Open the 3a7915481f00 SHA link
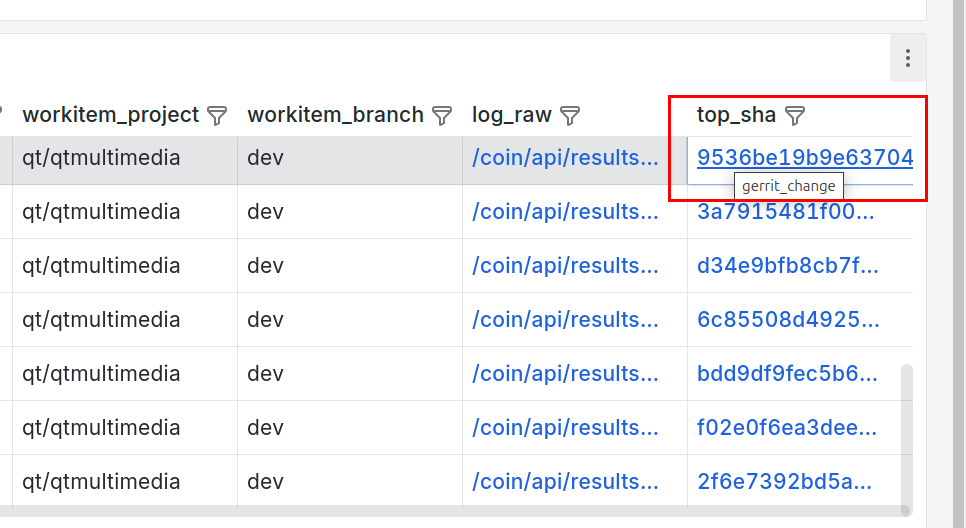The image size is (966, 528). (x=787, y=212)
